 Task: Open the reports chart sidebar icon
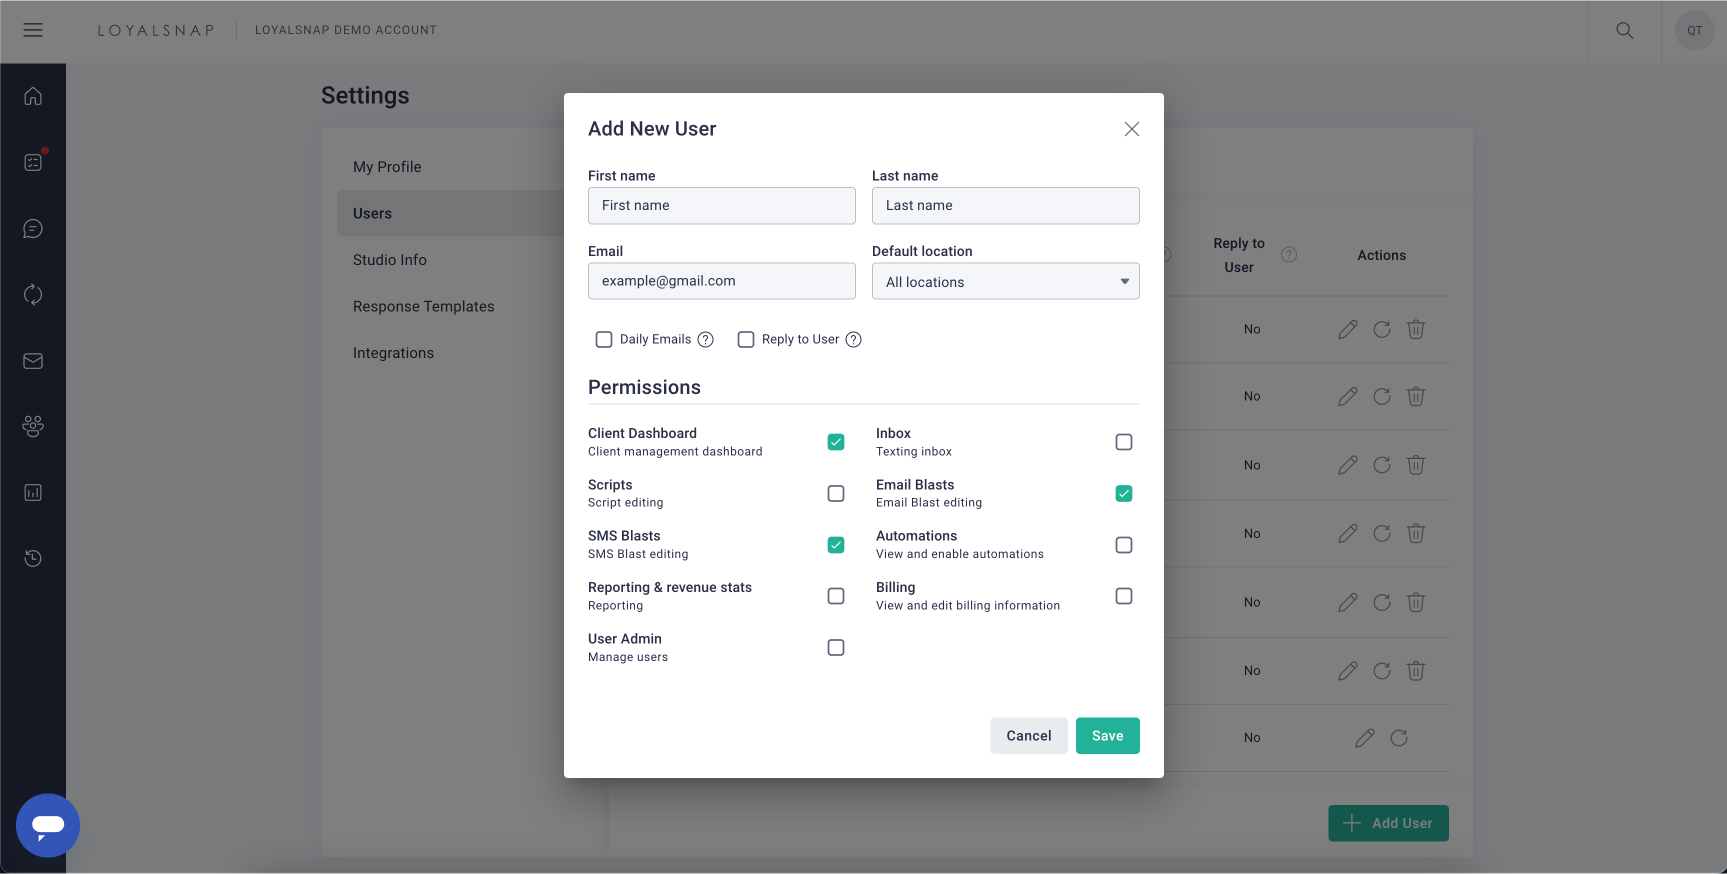pyautogui.click(x=33, y=493)
